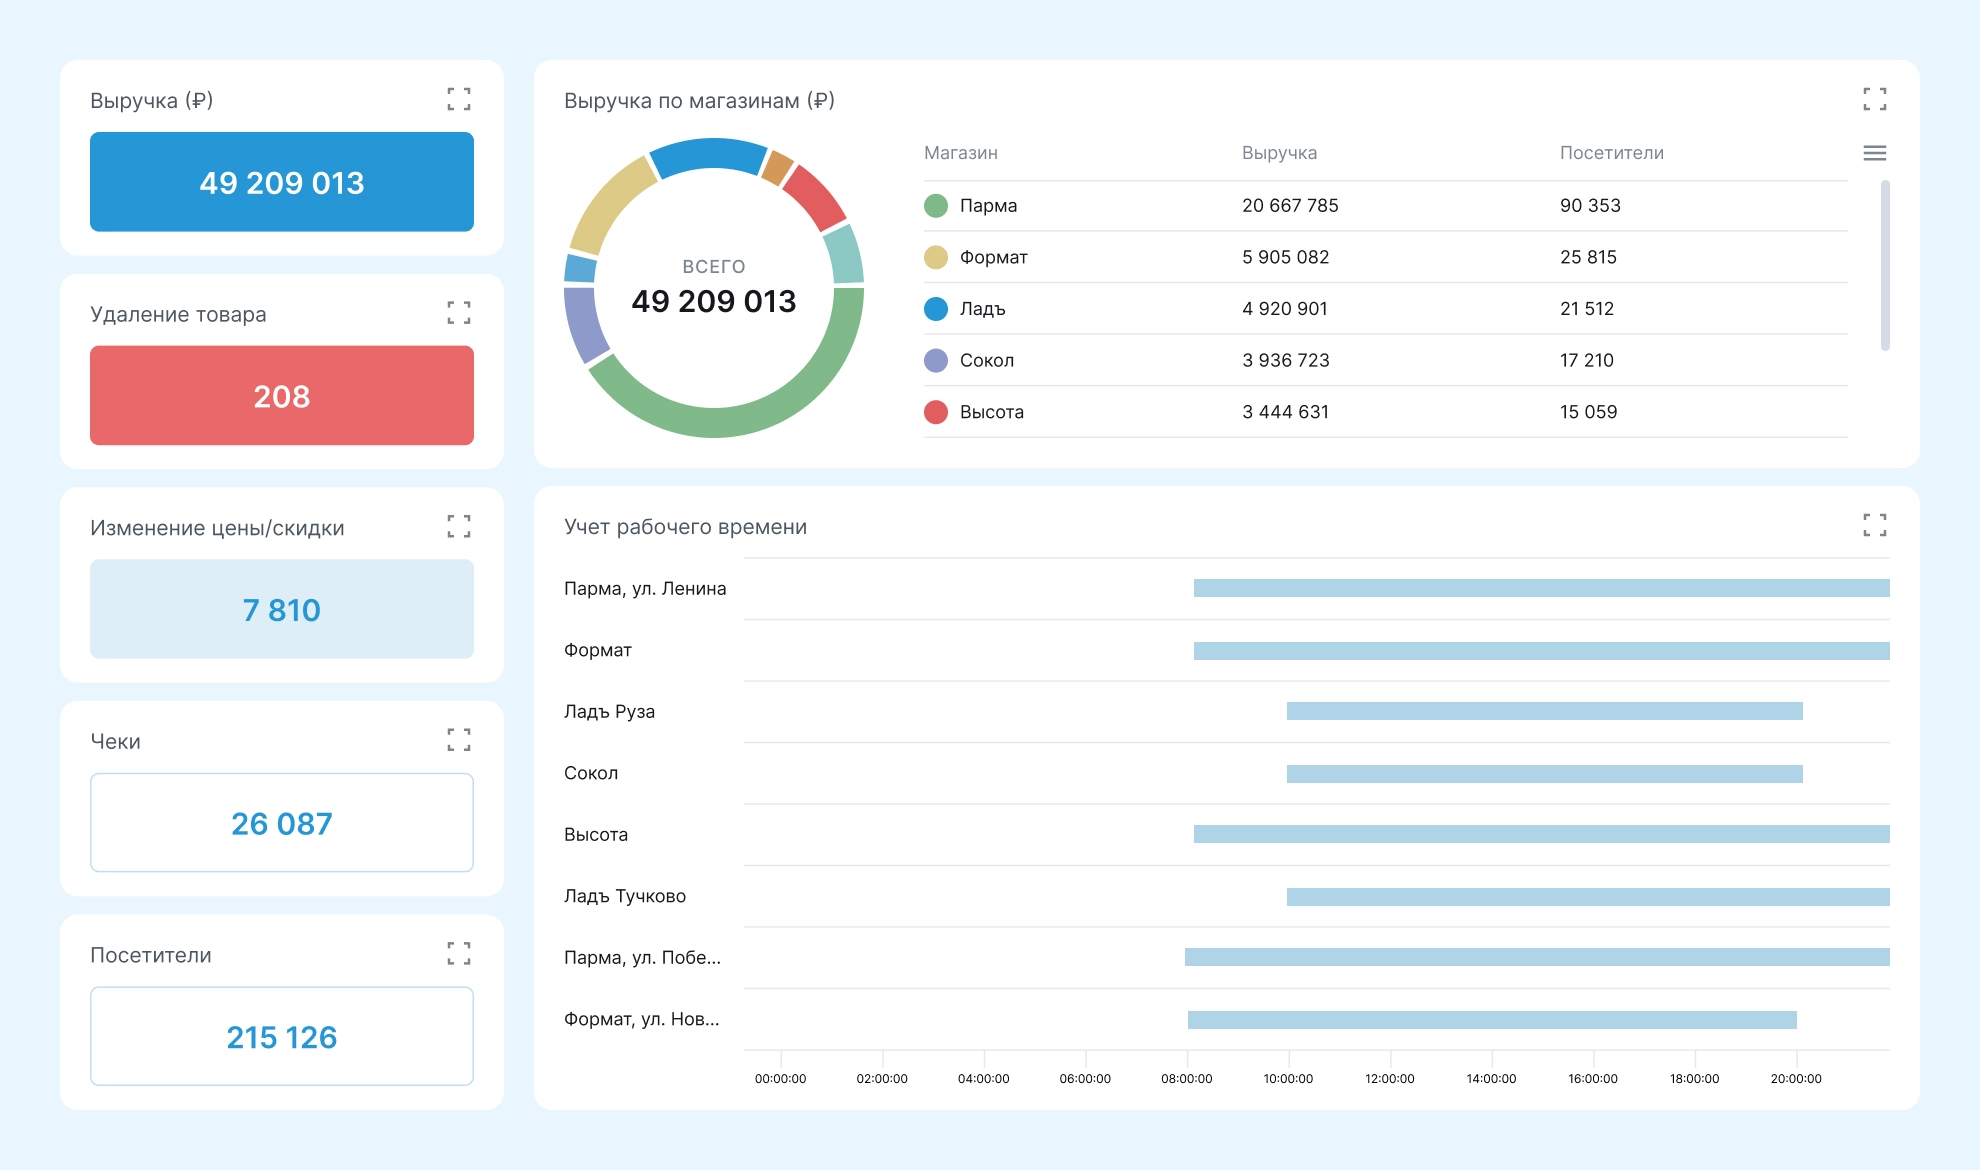Click the Сокол working time bar

pyautogui.click(x=1545, y=774)
